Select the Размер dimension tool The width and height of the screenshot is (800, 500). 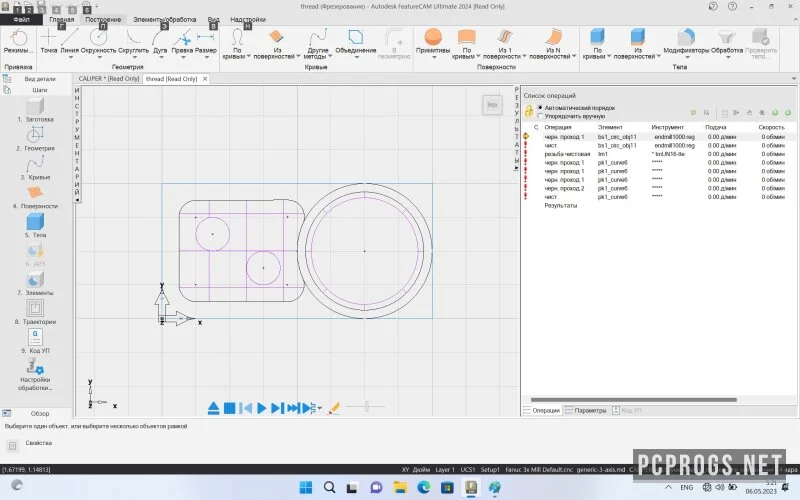tap(206, 40)
